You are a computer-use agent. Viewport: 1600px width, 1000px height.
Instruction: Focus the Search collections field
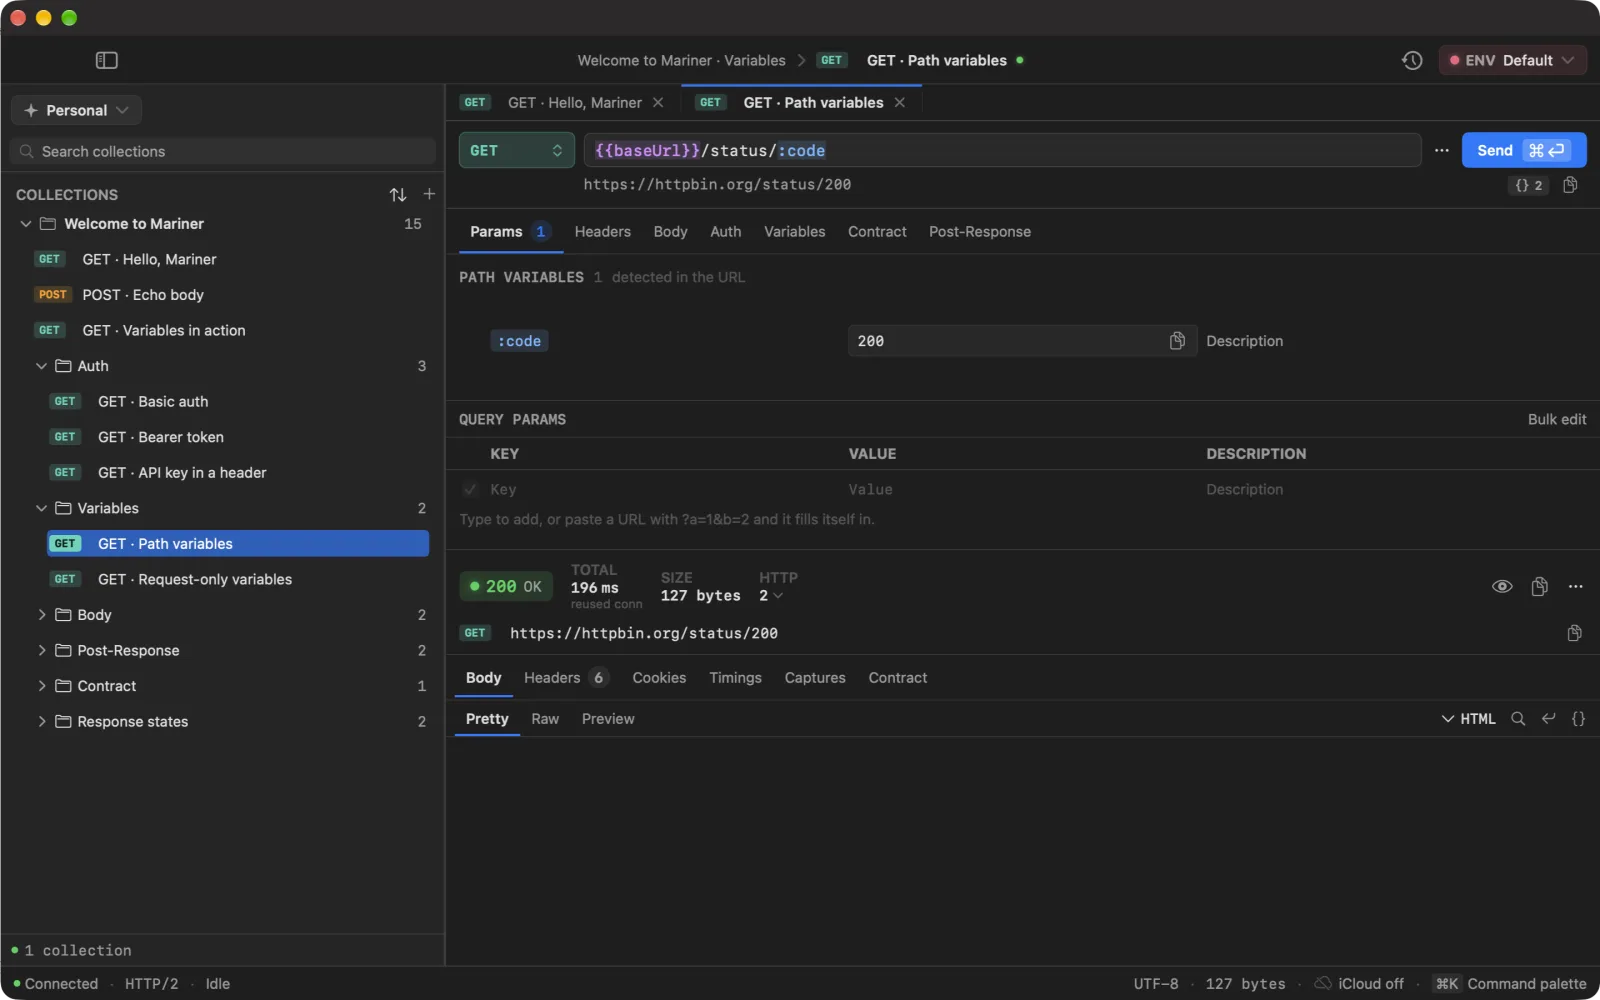coord(223,151)
